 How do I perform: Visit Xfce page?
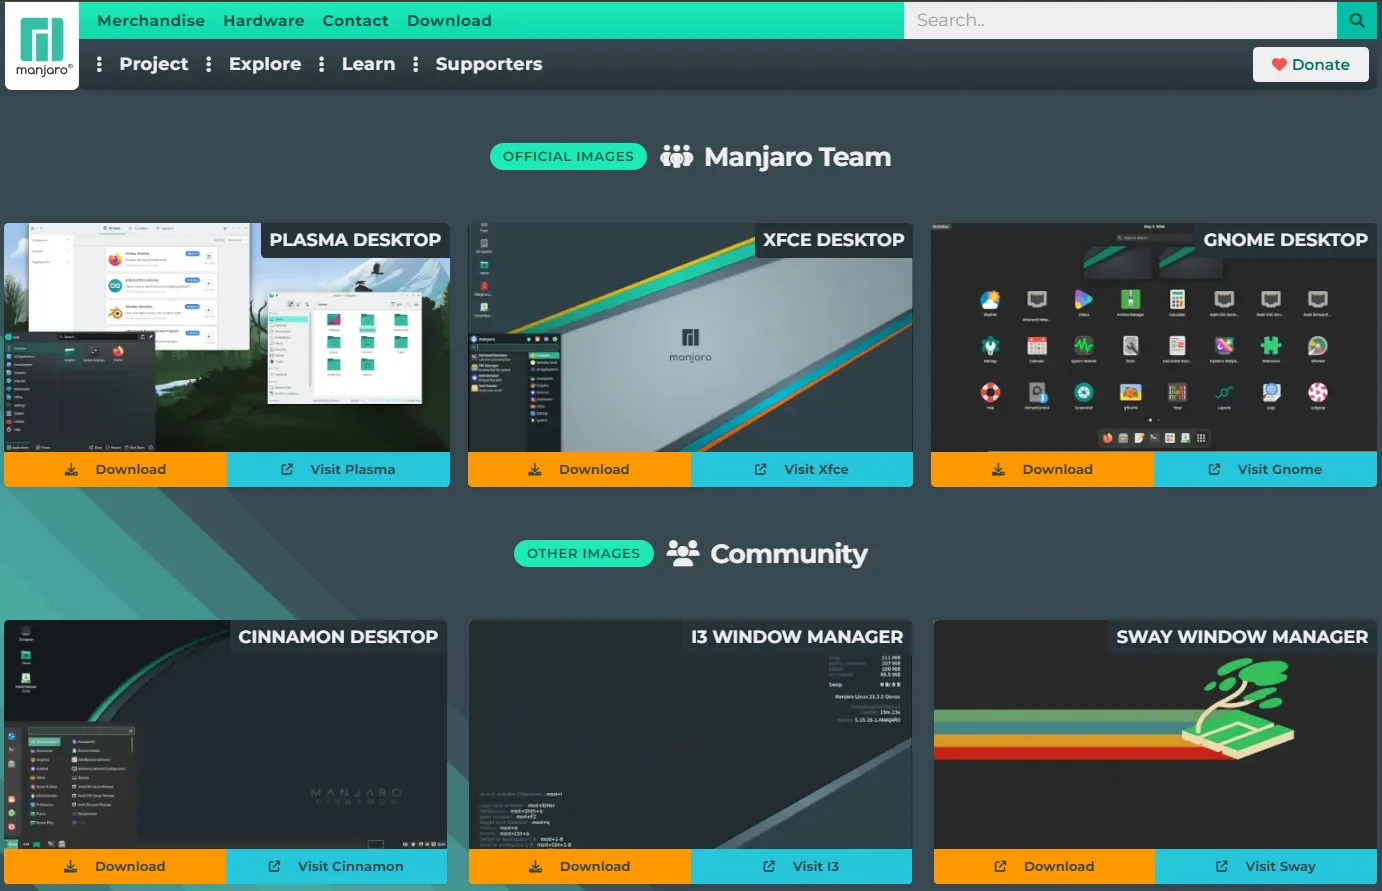click(802, 469)
